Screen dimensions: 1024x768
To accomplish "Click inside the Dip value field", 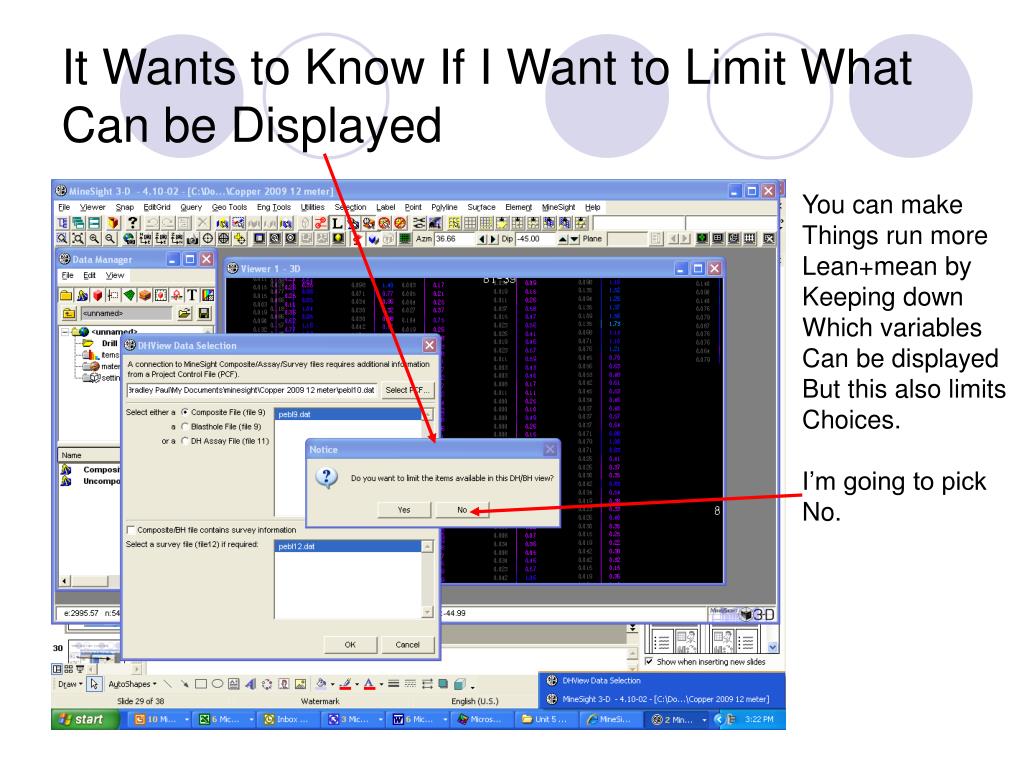I will (x=536, y=239).
